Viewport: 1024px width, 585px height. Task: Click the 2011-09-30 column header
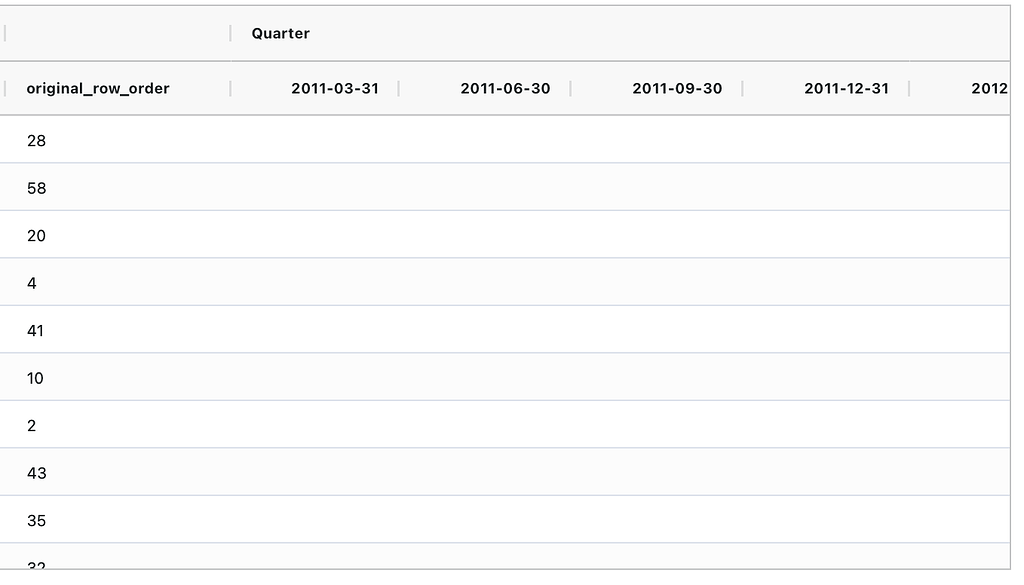tap(677, 88)
